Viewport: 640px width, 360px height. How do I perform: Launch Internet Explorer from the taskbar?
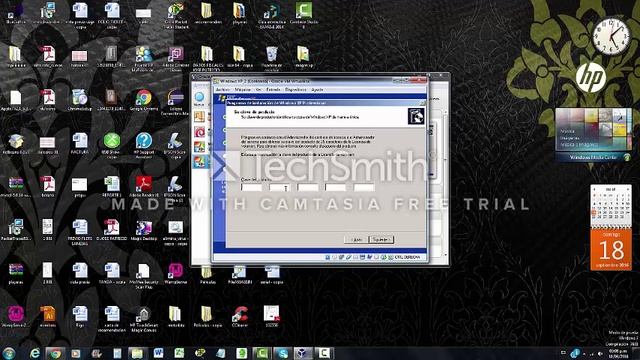pos(35,353)
